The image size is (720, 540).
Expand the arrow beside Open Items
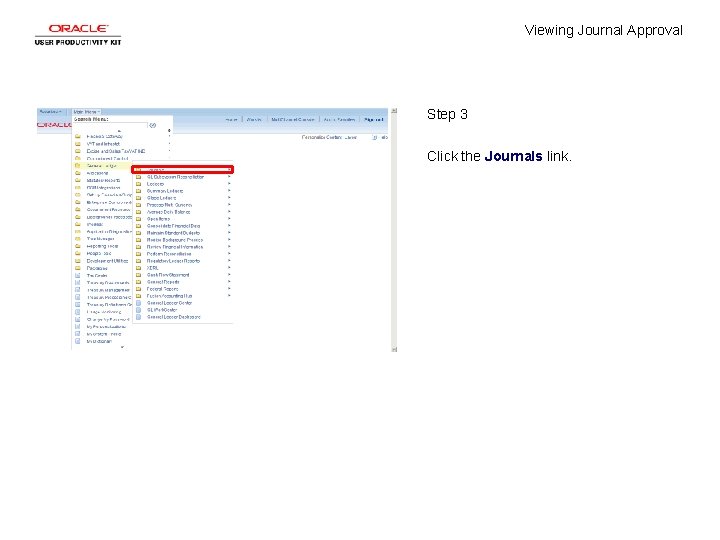click(x=229, y=219)
